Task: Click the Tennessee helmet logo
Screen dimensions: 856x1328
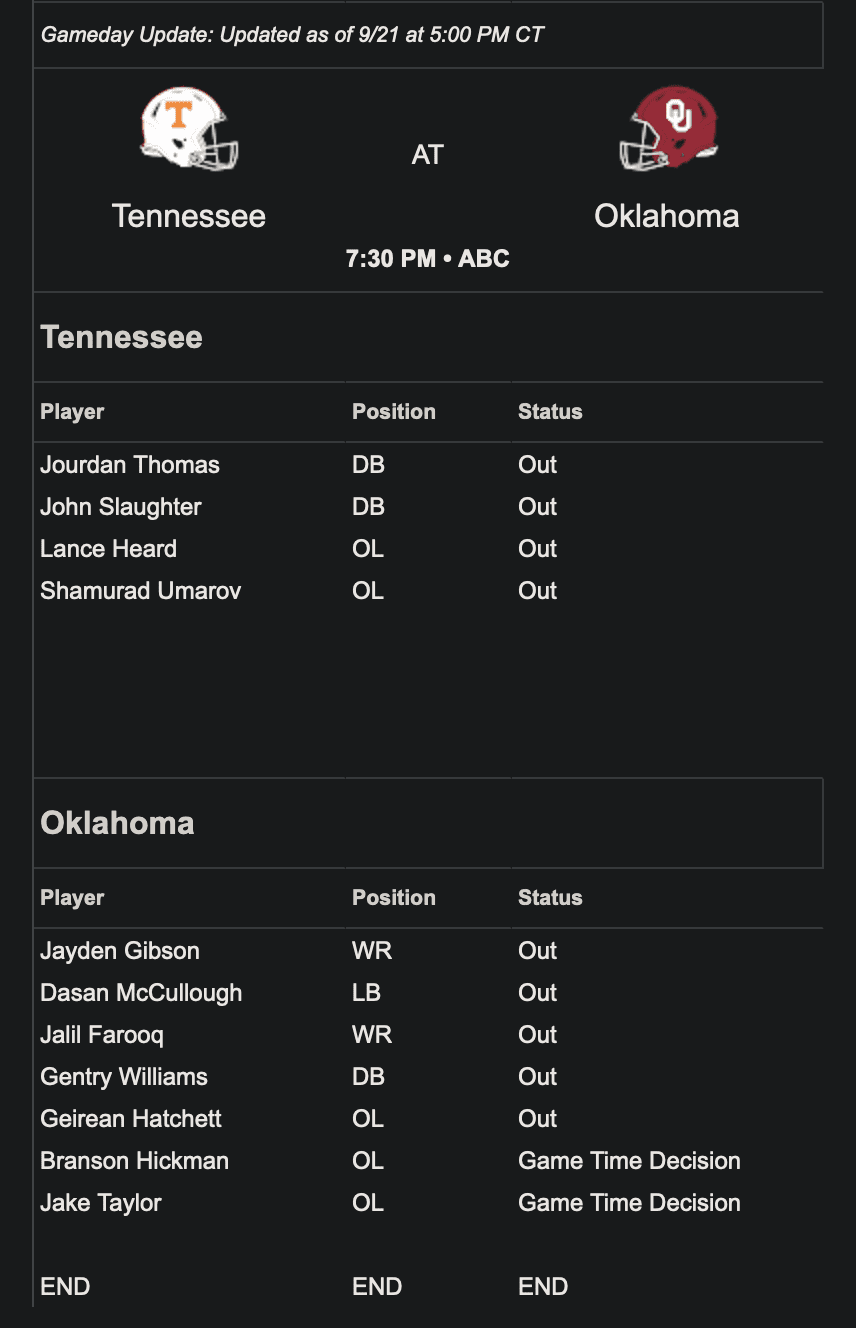Action: click(189, 129)
